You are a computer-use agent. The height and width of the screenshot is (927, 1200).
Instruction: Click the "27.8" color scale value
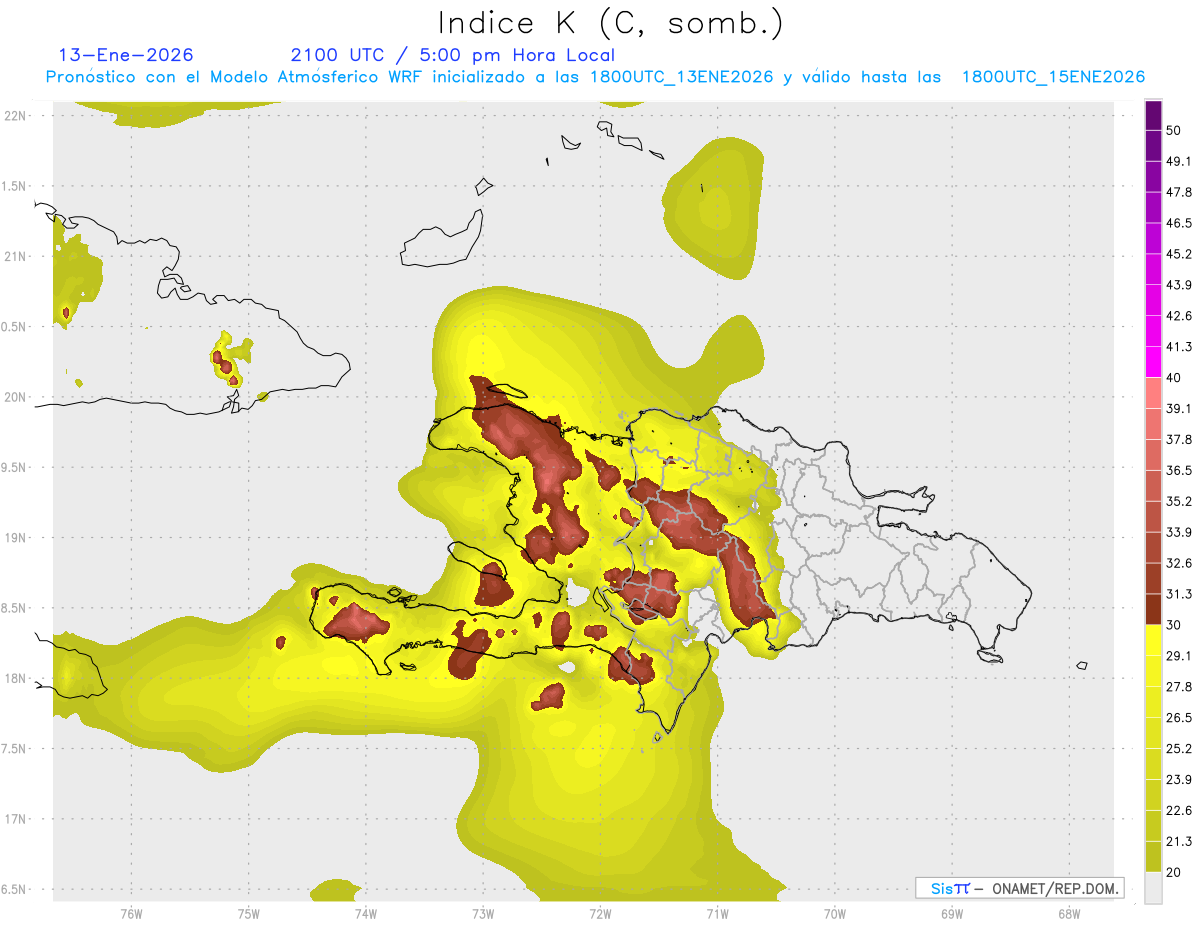coord(1179,687)
